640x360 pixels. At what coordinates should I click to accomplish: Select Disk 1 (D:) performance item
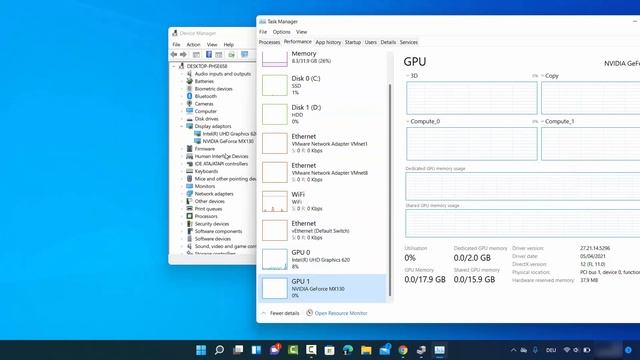(322, 114)
